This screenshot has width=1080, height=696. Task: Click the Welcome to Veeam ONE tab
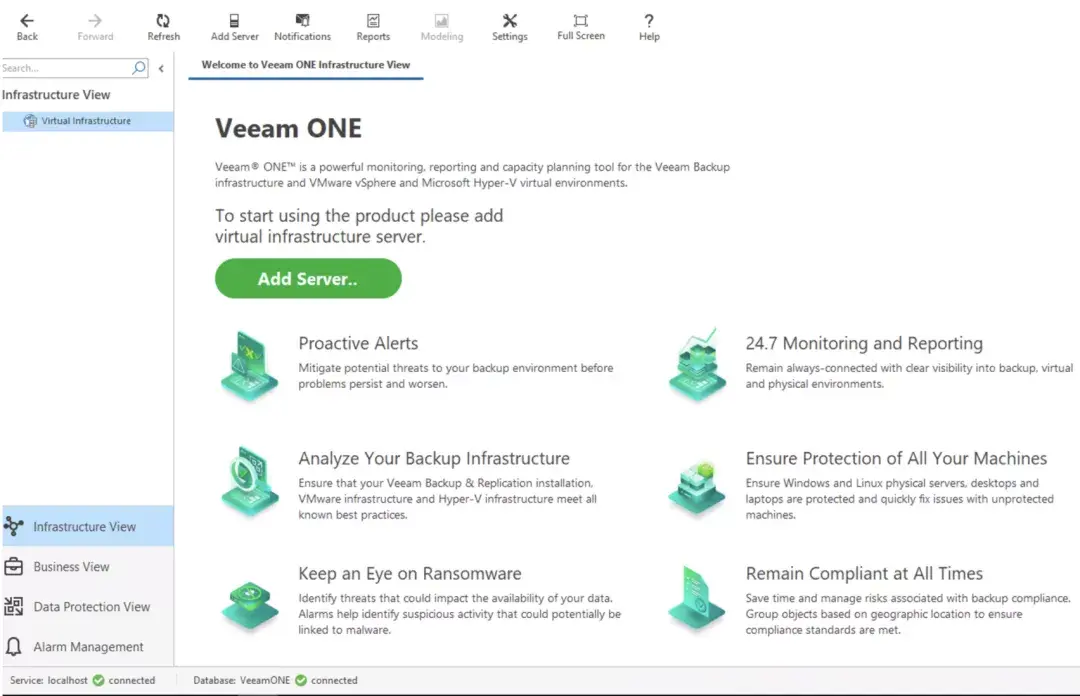[x=306, y=64]
